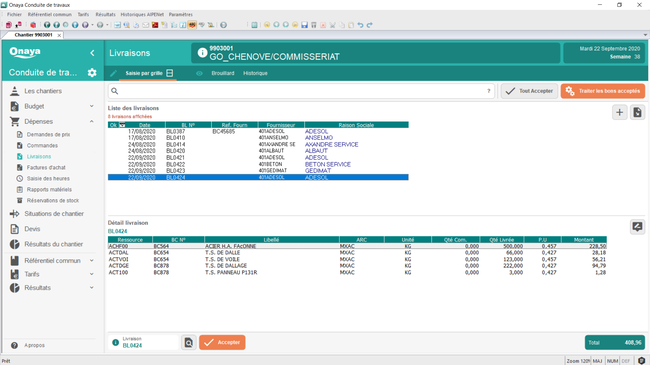
Task: Expand the Tarifs sidebar chevron
Action: (92, 274)
